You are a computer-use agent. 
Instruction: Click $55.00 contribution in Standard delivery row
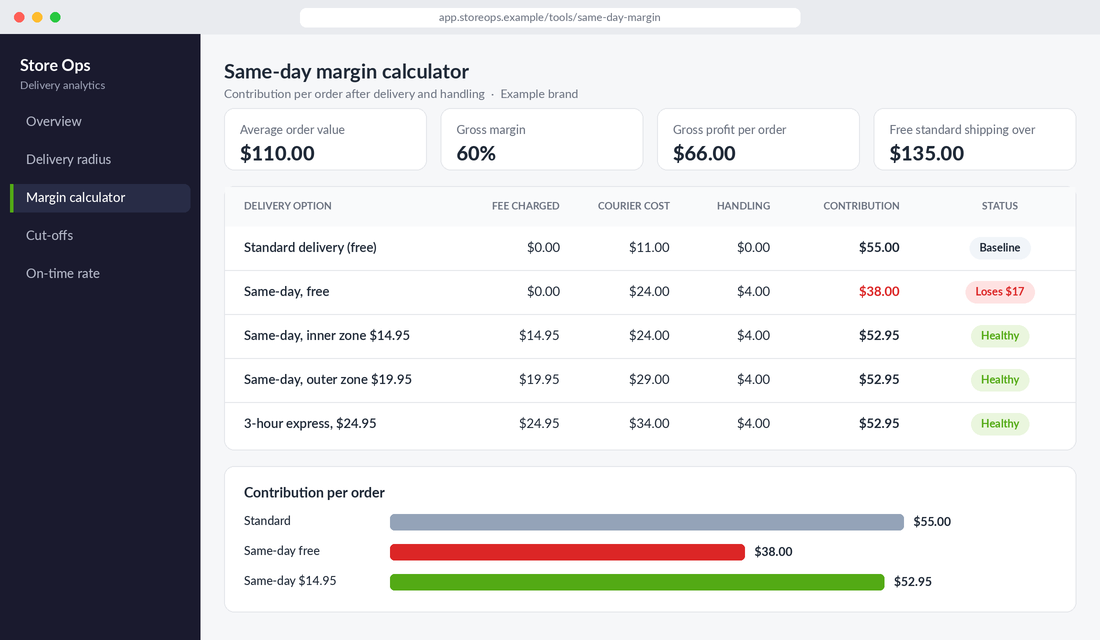coord(879,248)
